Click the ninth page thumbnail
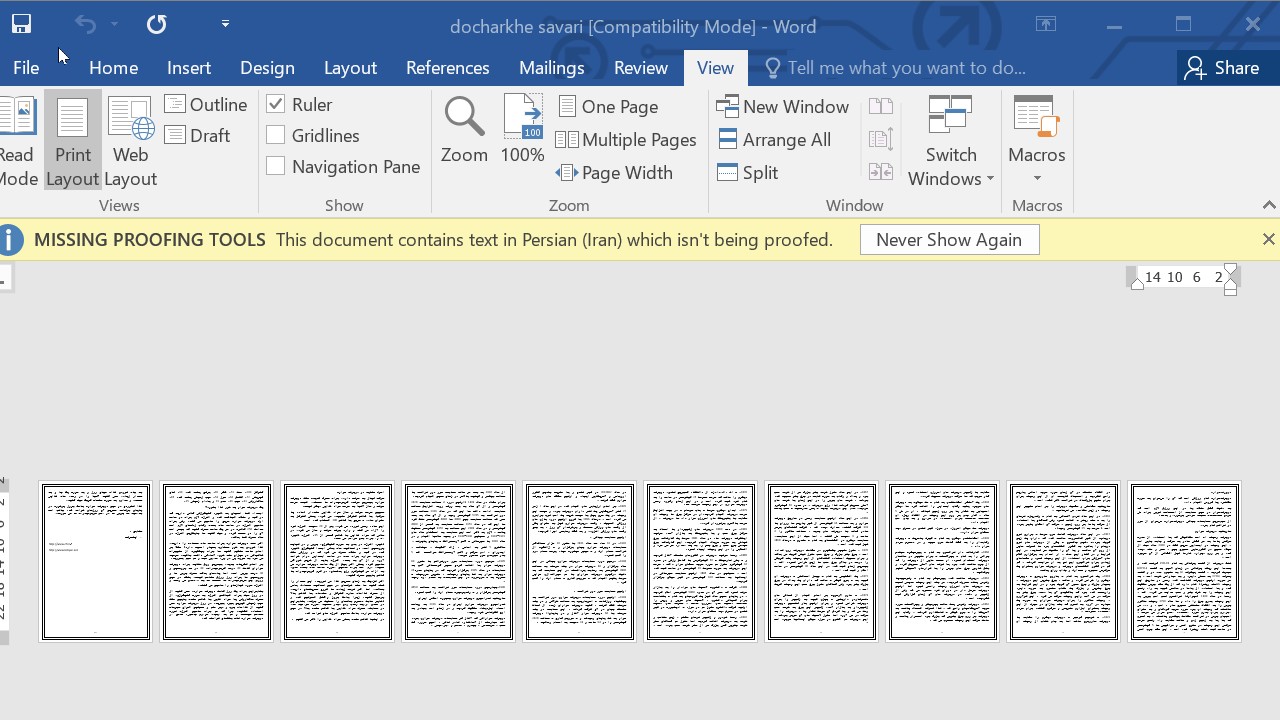Screen dimensions: 1280x720 pos(1064,562)
